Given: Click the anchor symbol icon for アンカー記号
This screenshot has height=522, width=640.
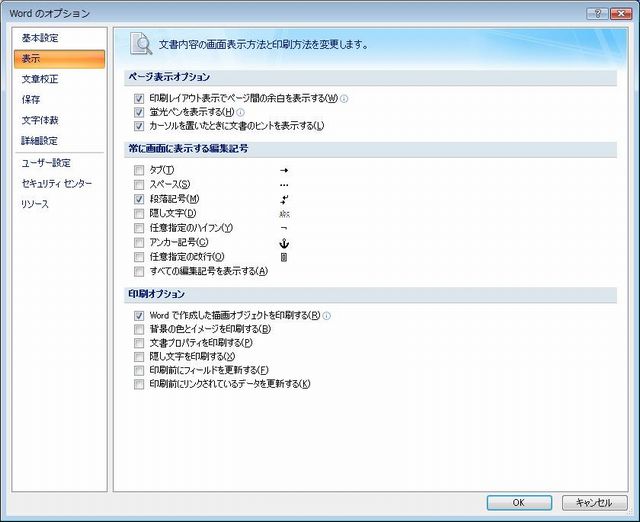Looking at the screenshot, I should [x=284, y=243].
